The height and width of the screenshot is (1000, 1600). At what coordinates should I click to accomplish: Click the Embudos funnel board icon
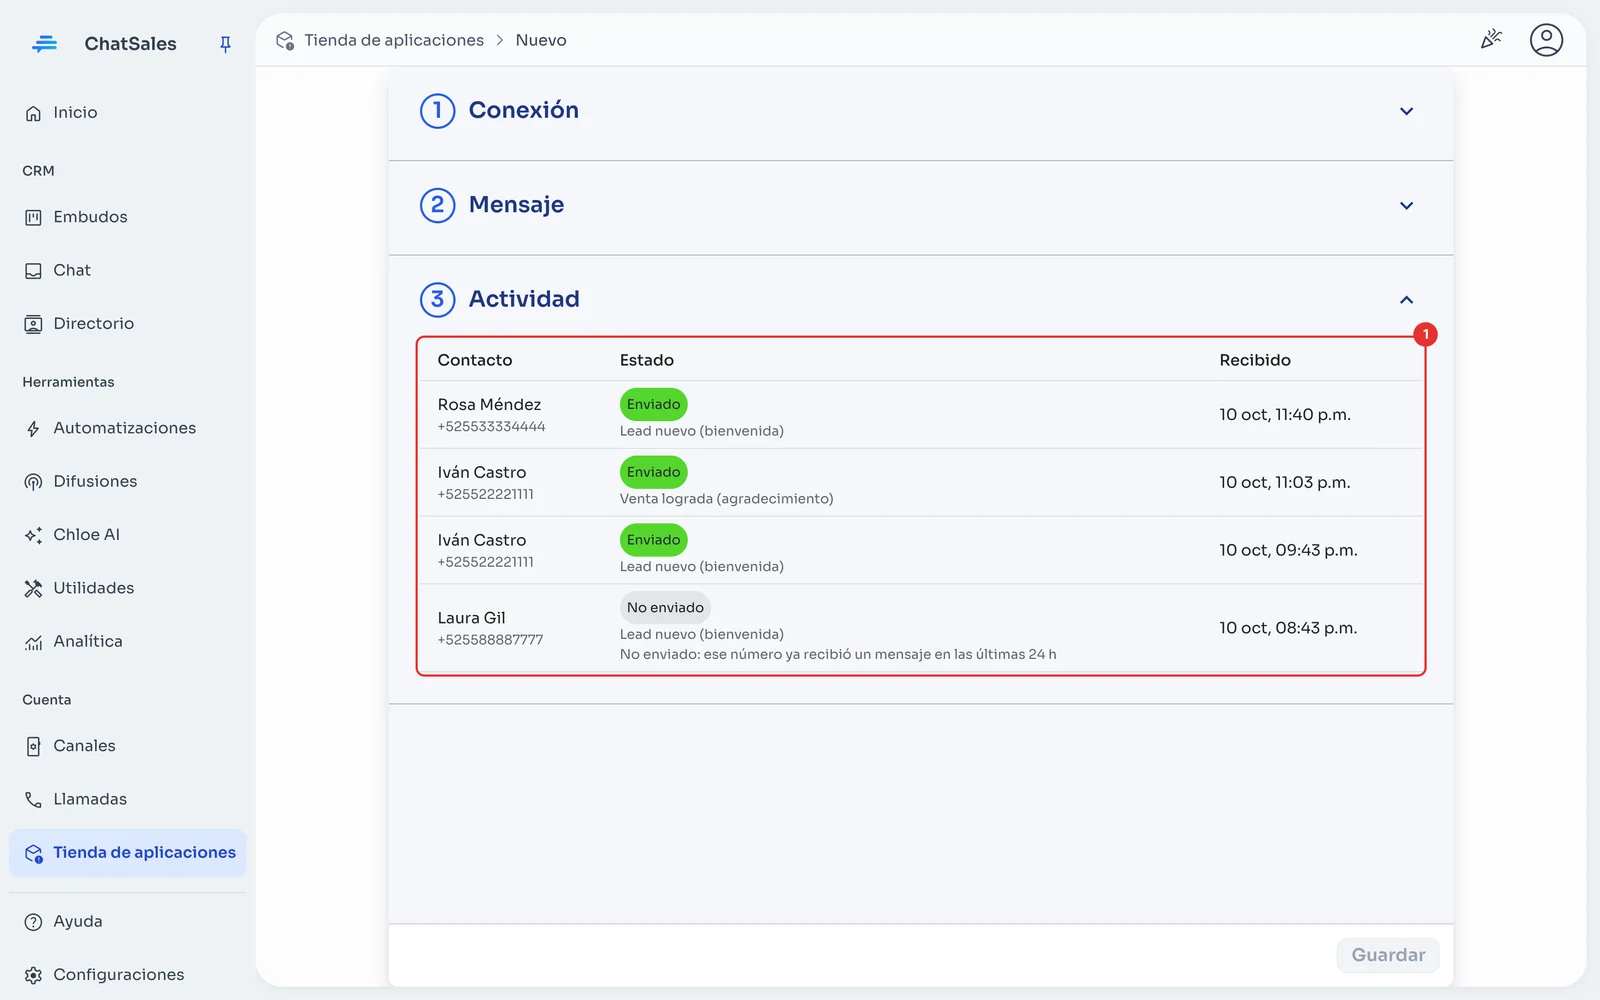(33, 217)
